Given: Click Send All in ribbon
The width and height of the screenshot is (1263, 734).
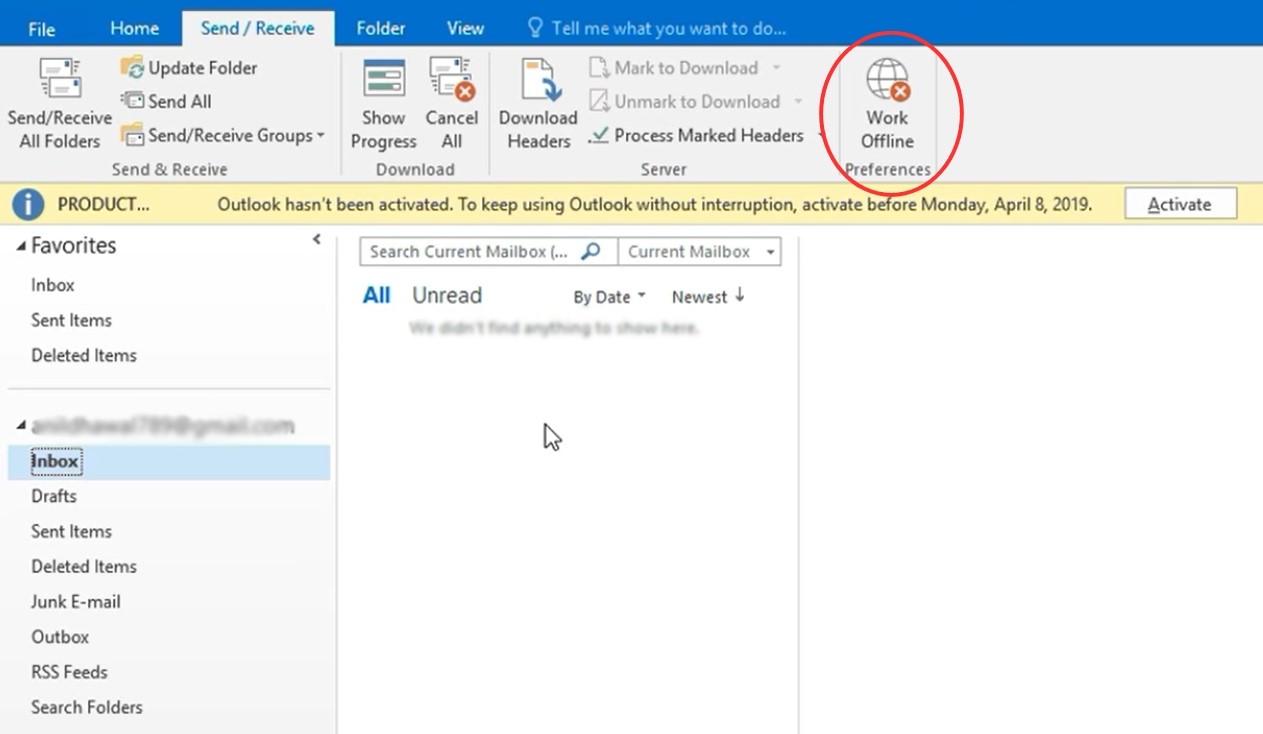Looking at the screenshot, I should click(165, 101).
